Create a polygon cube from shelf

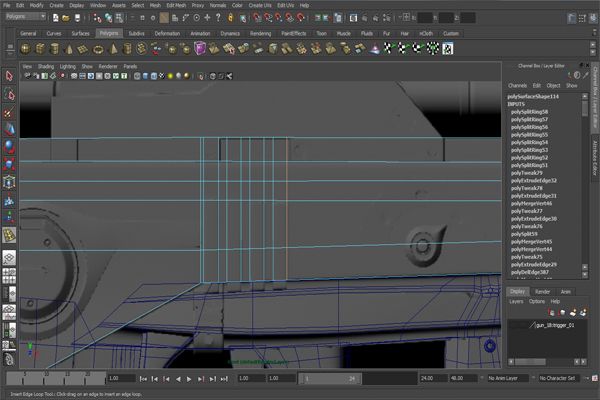[x=40, y=49]
